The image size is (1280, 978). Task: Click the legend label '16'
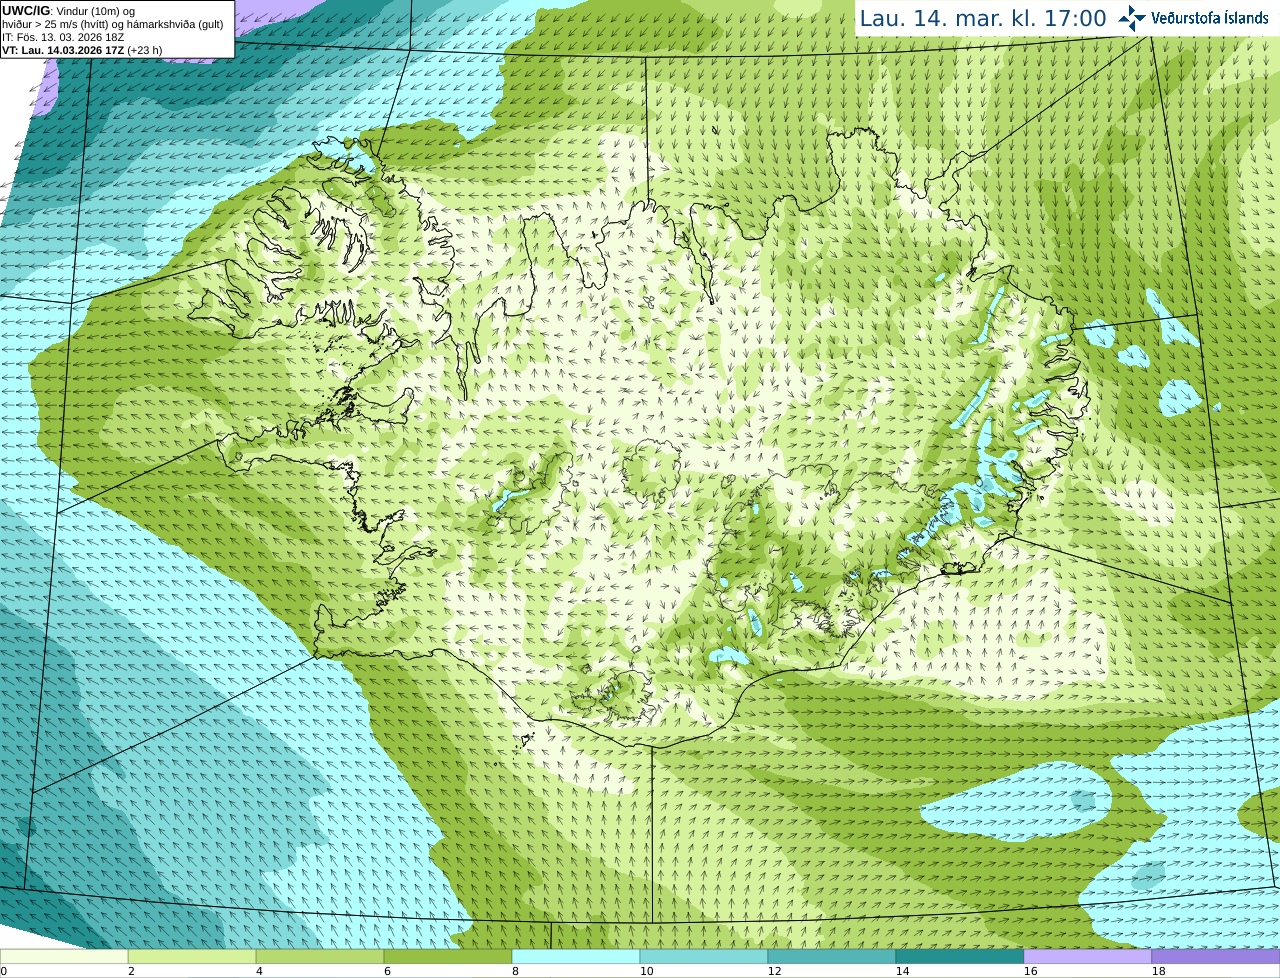1030,971
